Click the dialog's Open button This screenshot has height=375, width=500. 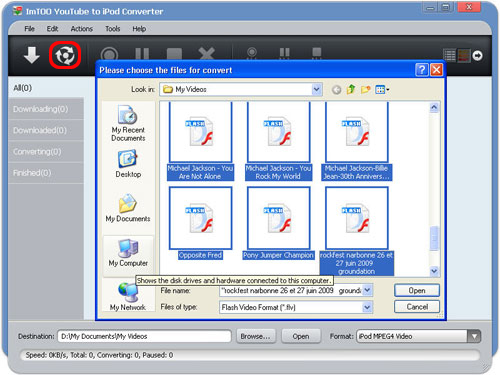click(x=417, y=290)
